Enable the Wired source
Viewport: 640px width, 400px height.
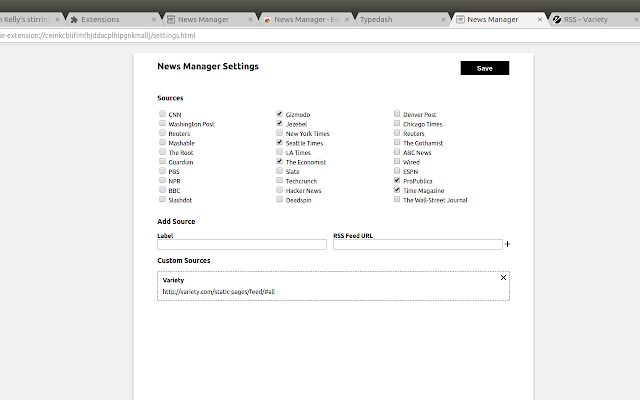(x=397, y=161)
